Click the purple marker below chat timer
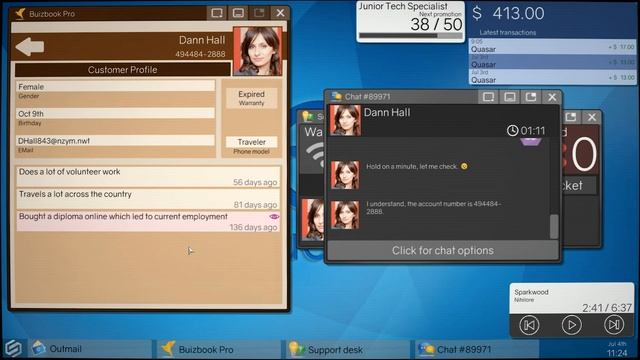The height and width of the screenshot is (360, 640). click(x=531, y=142)
